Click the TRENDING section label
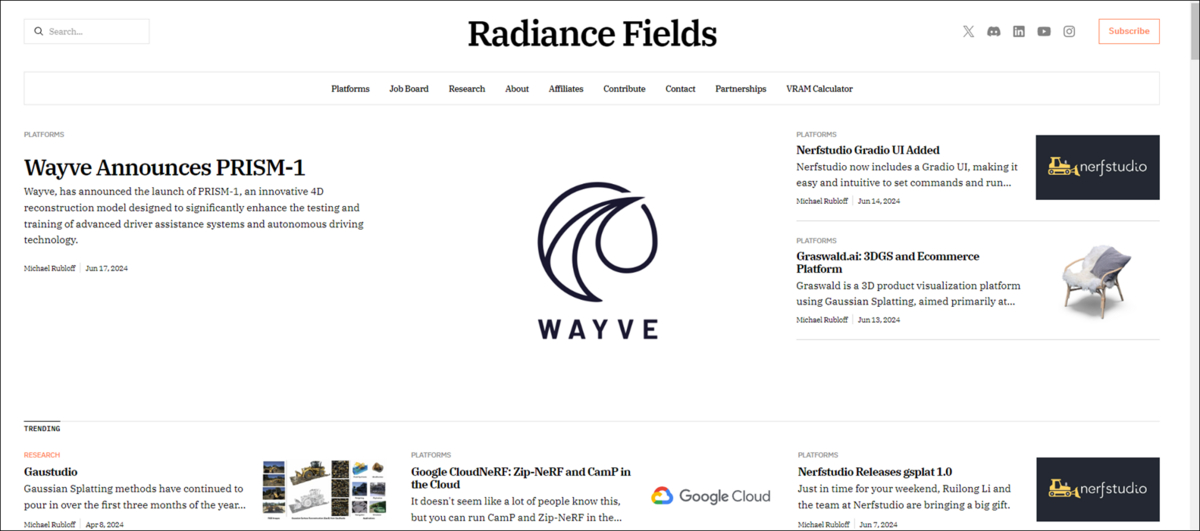Screen dimensions: 1200x531 click(42, 428)
